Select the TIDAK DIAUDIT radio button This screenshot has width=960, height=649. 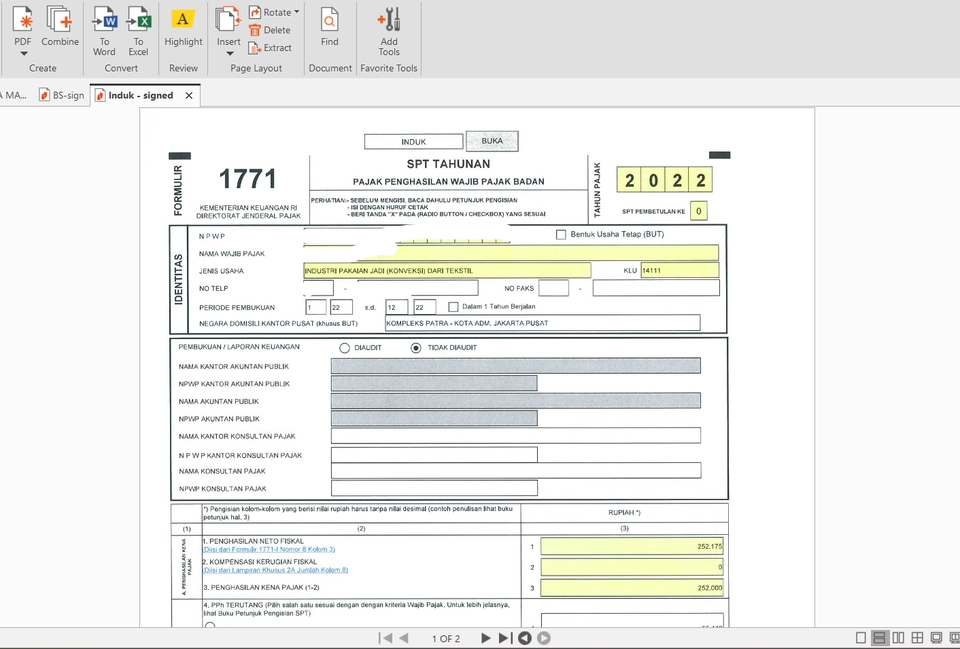coord(416,348)
